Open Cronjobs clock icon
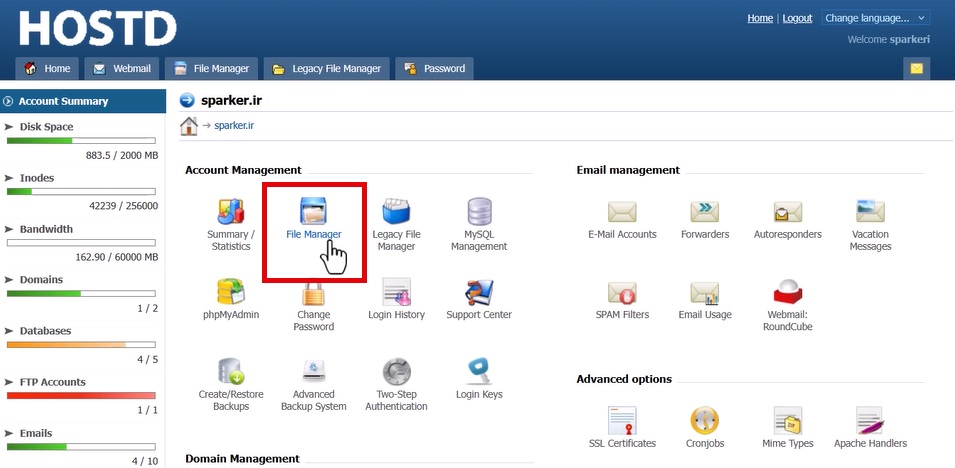955x468 pixels. [705, 420]
